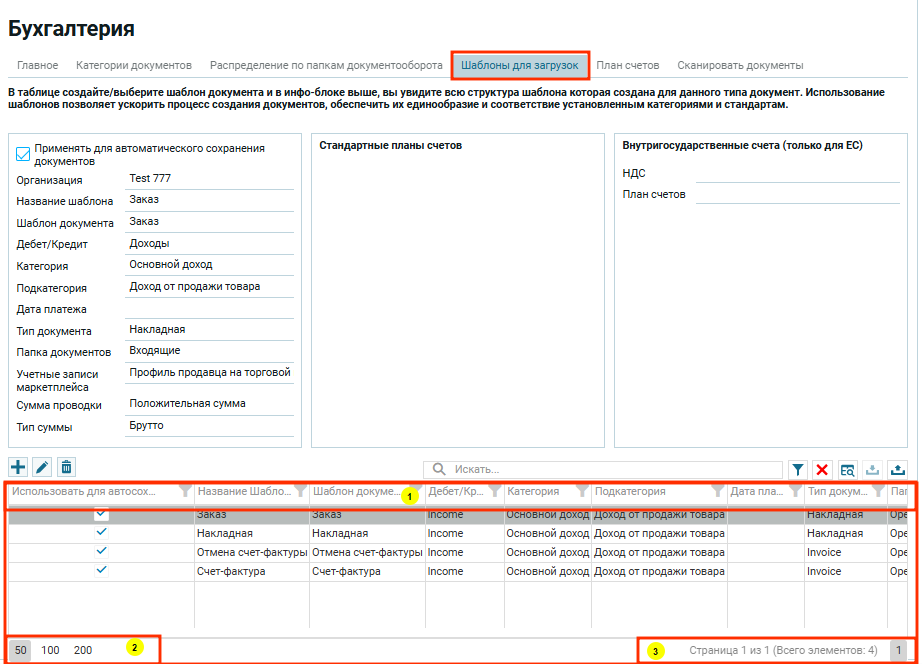Screen dimensions: 922x664
Task: Click the active upload icon at toolbar end
Action: (897, 470)
